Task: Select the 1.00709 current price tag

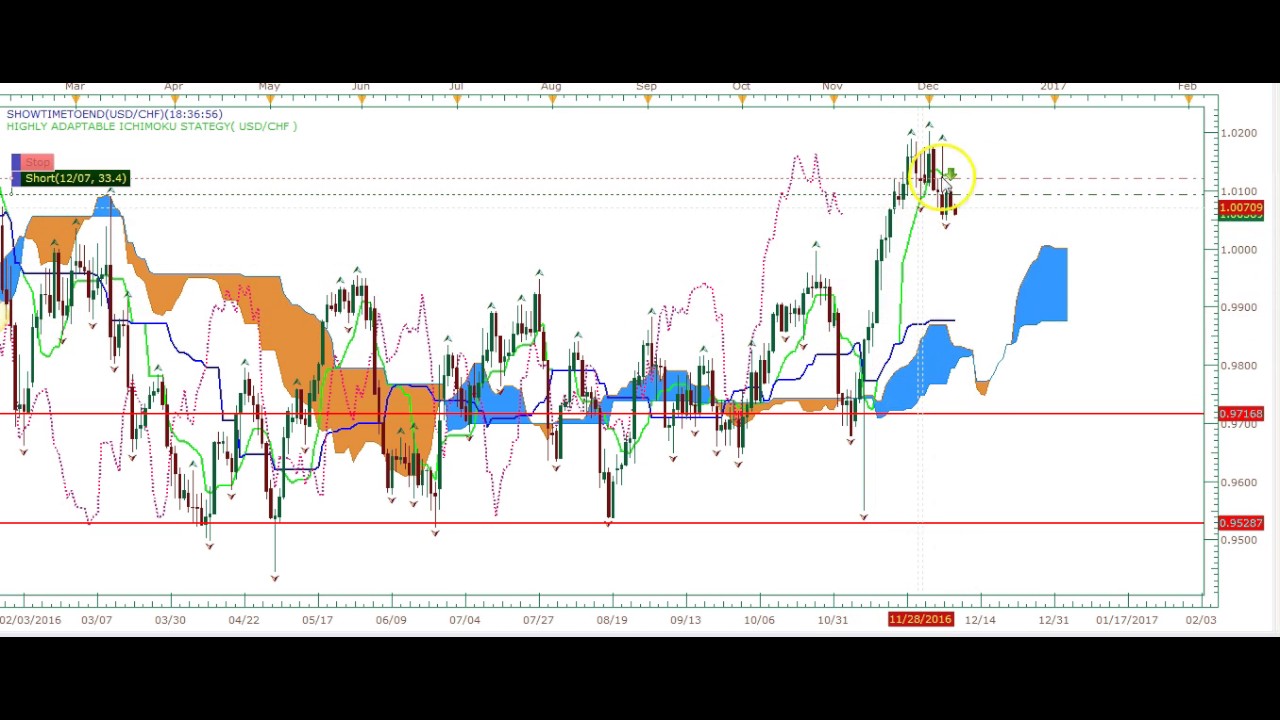Action: point(1241,208)
